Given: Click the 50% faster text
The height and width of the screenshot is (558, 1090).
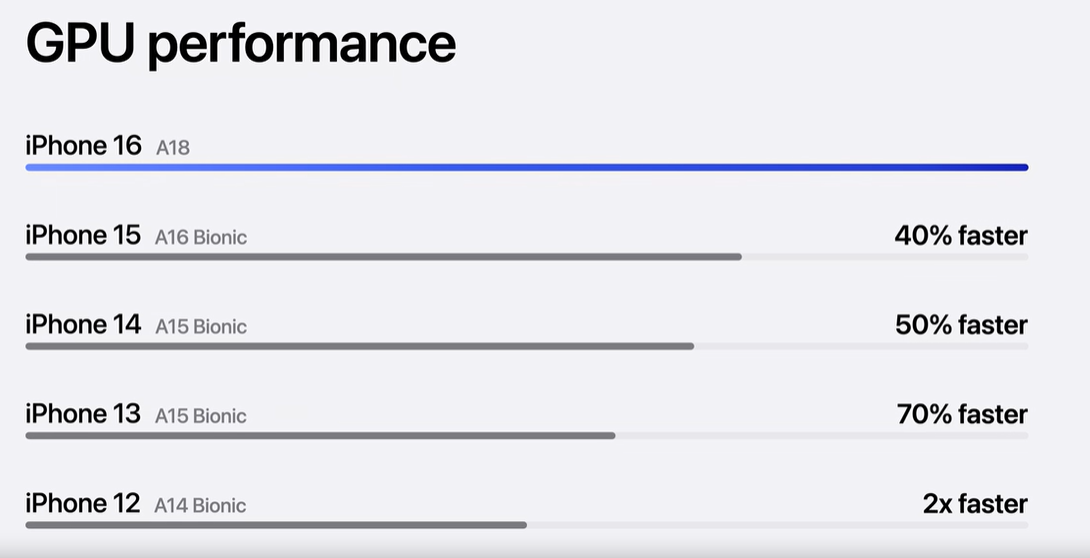Looking at the screenshot, I should (961, 325).
